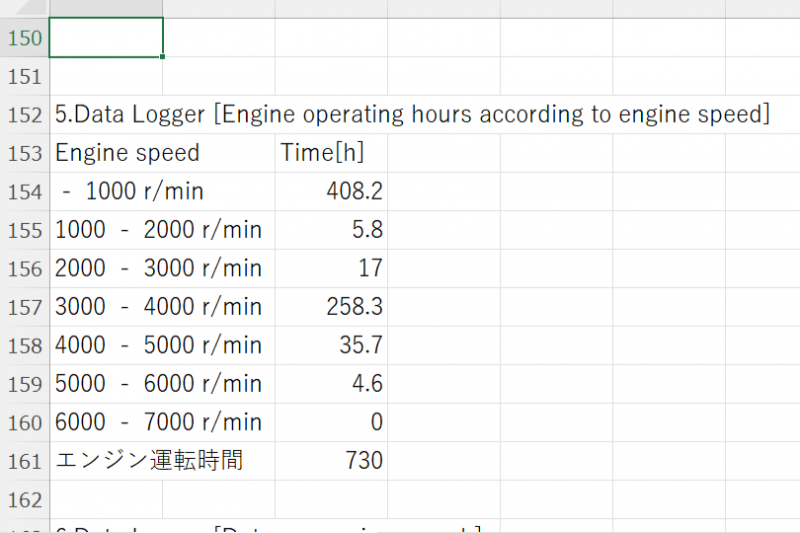Select the row 150 header
The width and height of the screenshot is (800, 533).
pos(24,38)
